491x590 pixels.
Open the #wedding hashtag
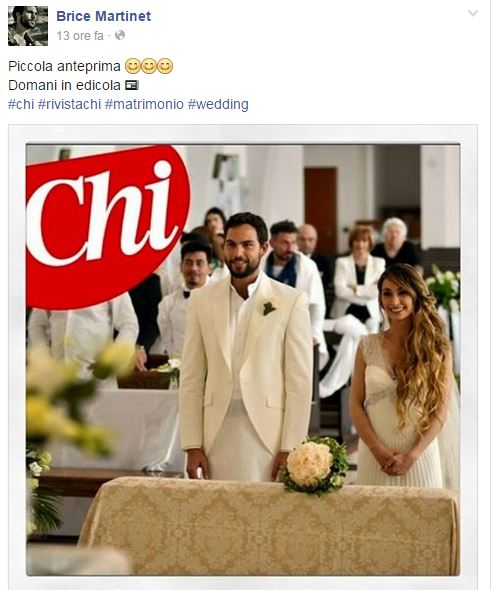click(218, 104)
